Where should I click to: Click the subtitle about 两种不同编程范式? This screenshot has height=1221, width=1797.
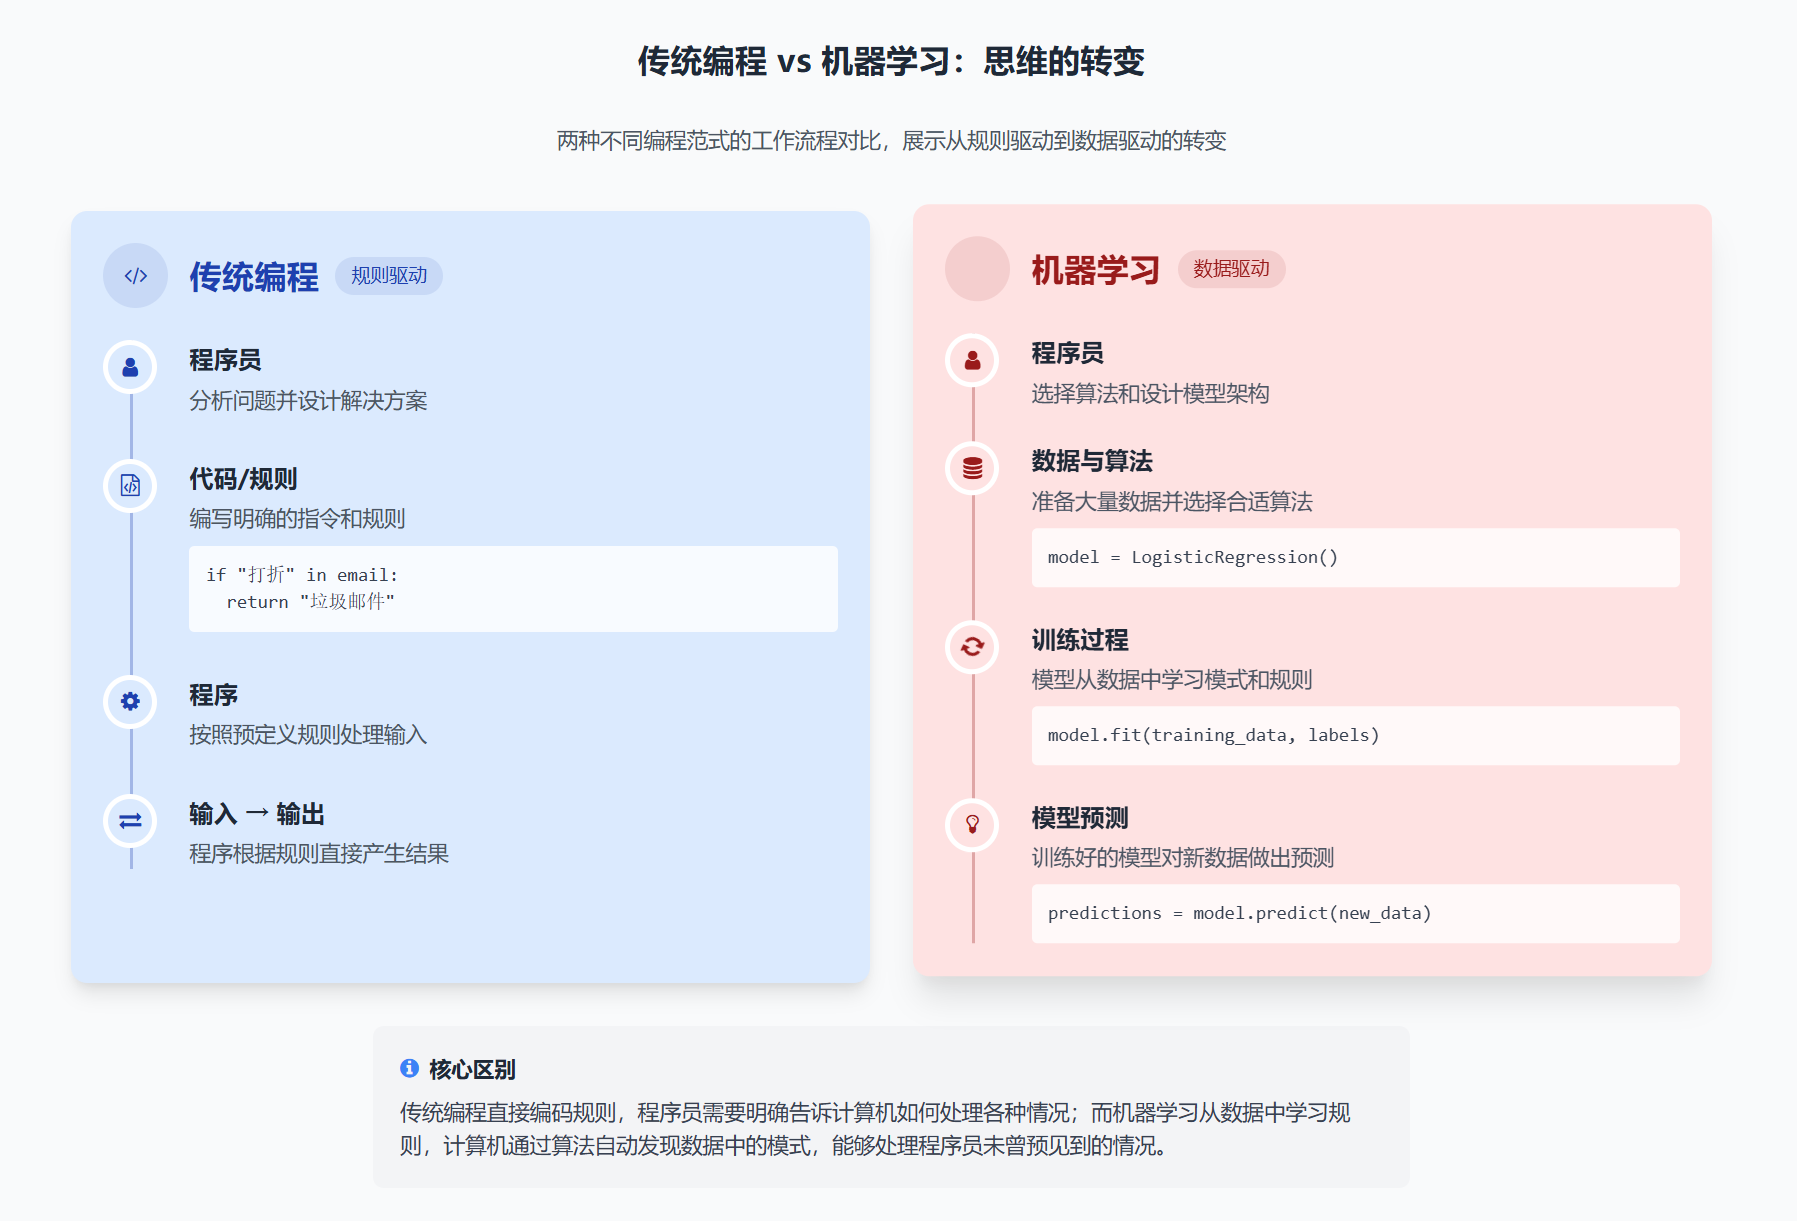point(891,141)
